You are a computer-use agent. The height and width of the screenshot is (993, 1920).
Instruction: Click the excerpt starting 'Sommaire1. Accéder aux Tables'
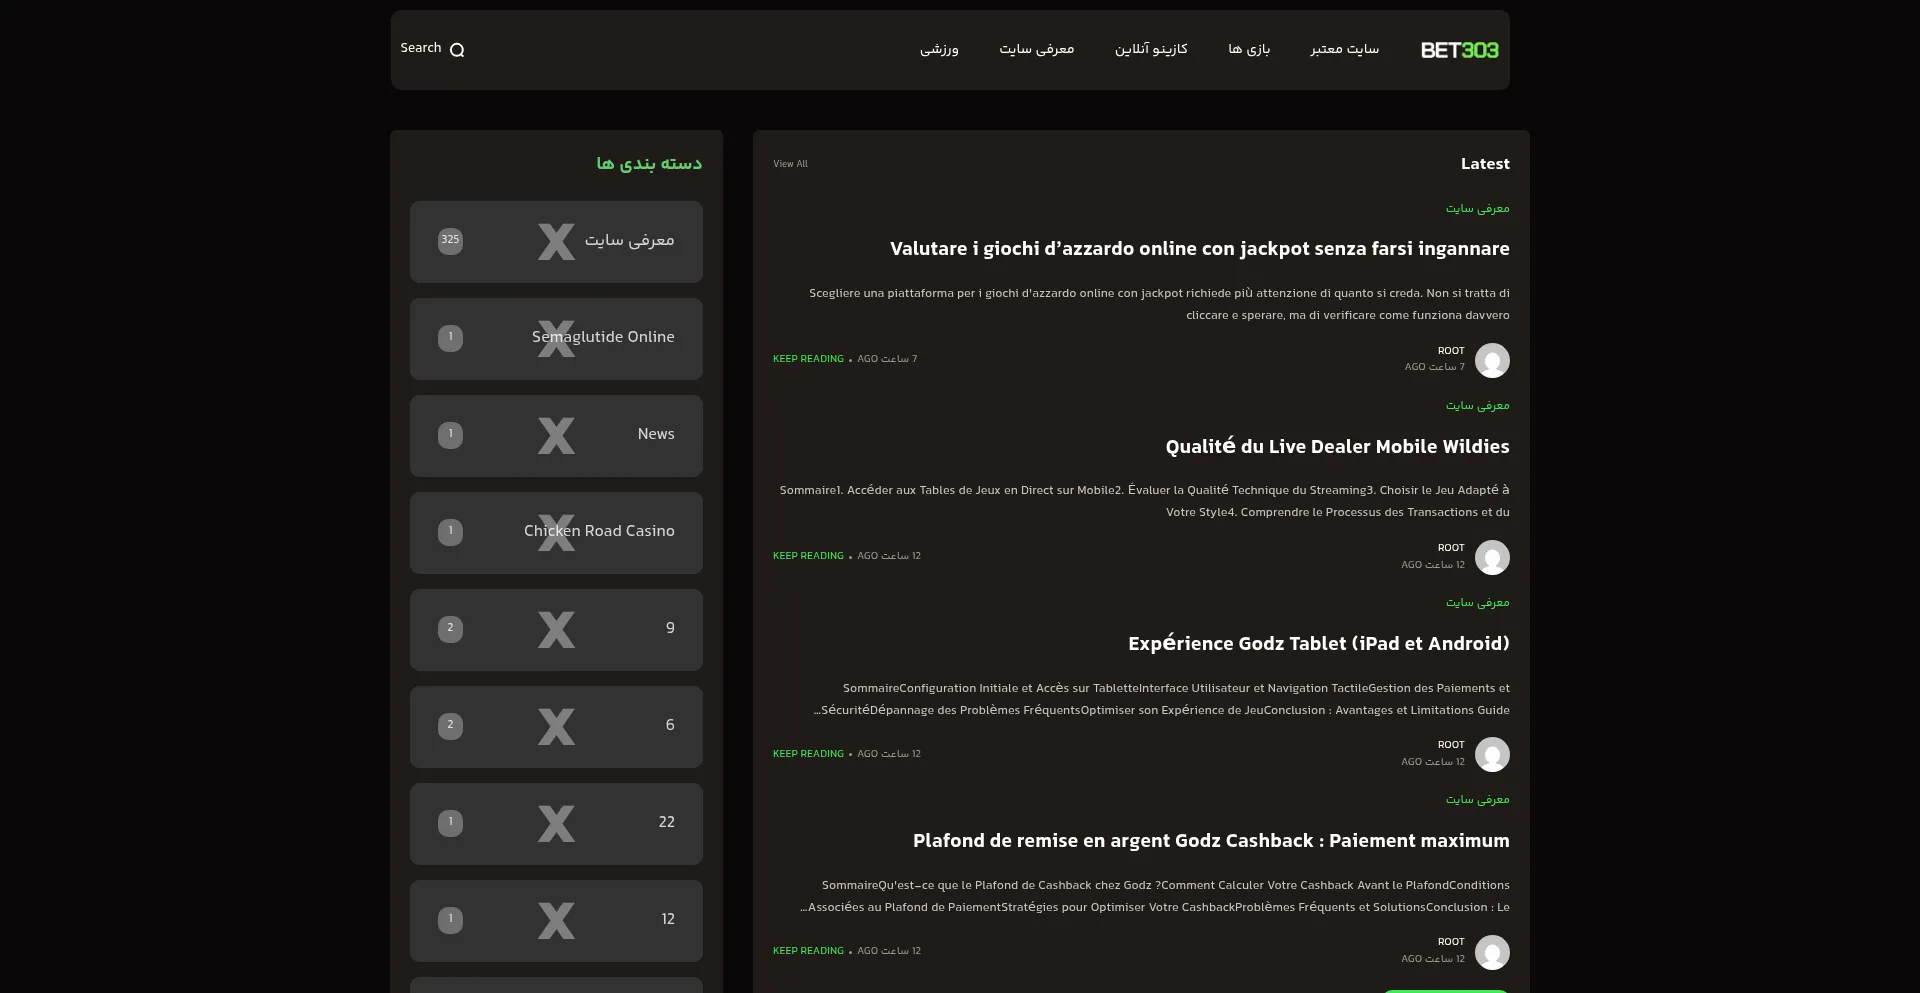1144,501
